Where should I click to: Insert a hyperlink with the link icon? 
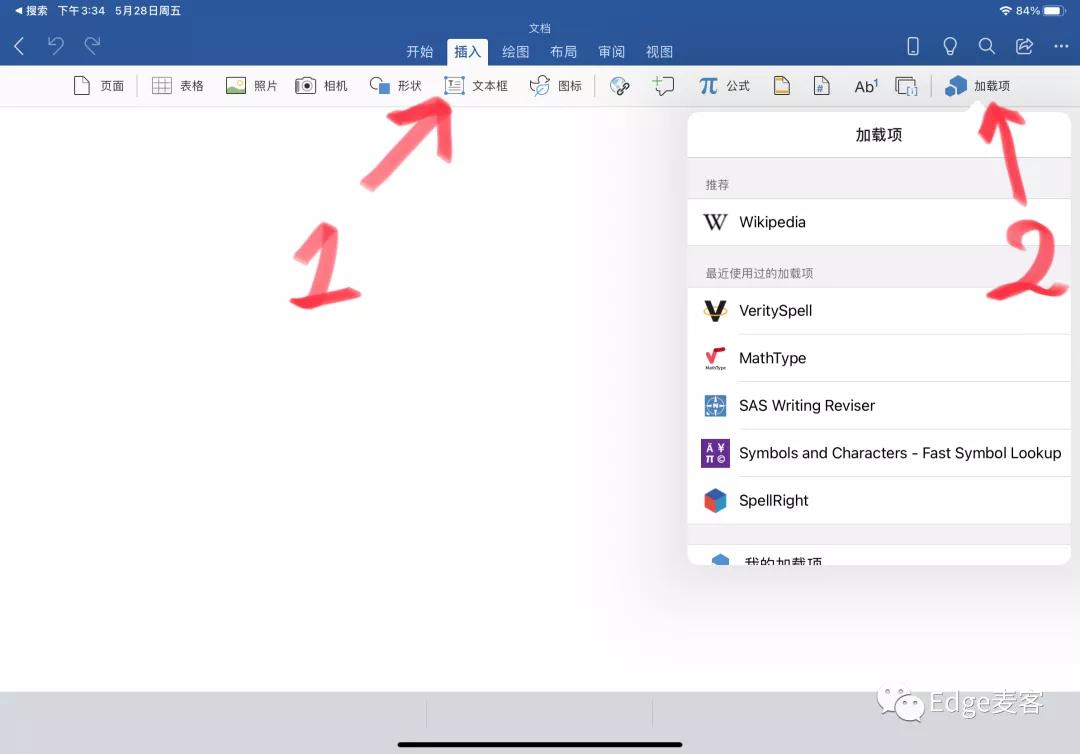coord(620,85)
